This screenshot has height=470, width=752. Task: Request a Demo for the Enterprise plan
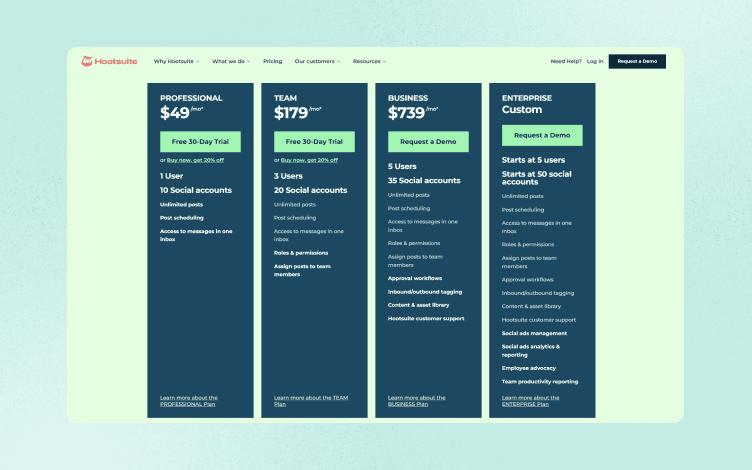[x=542, y=135]
